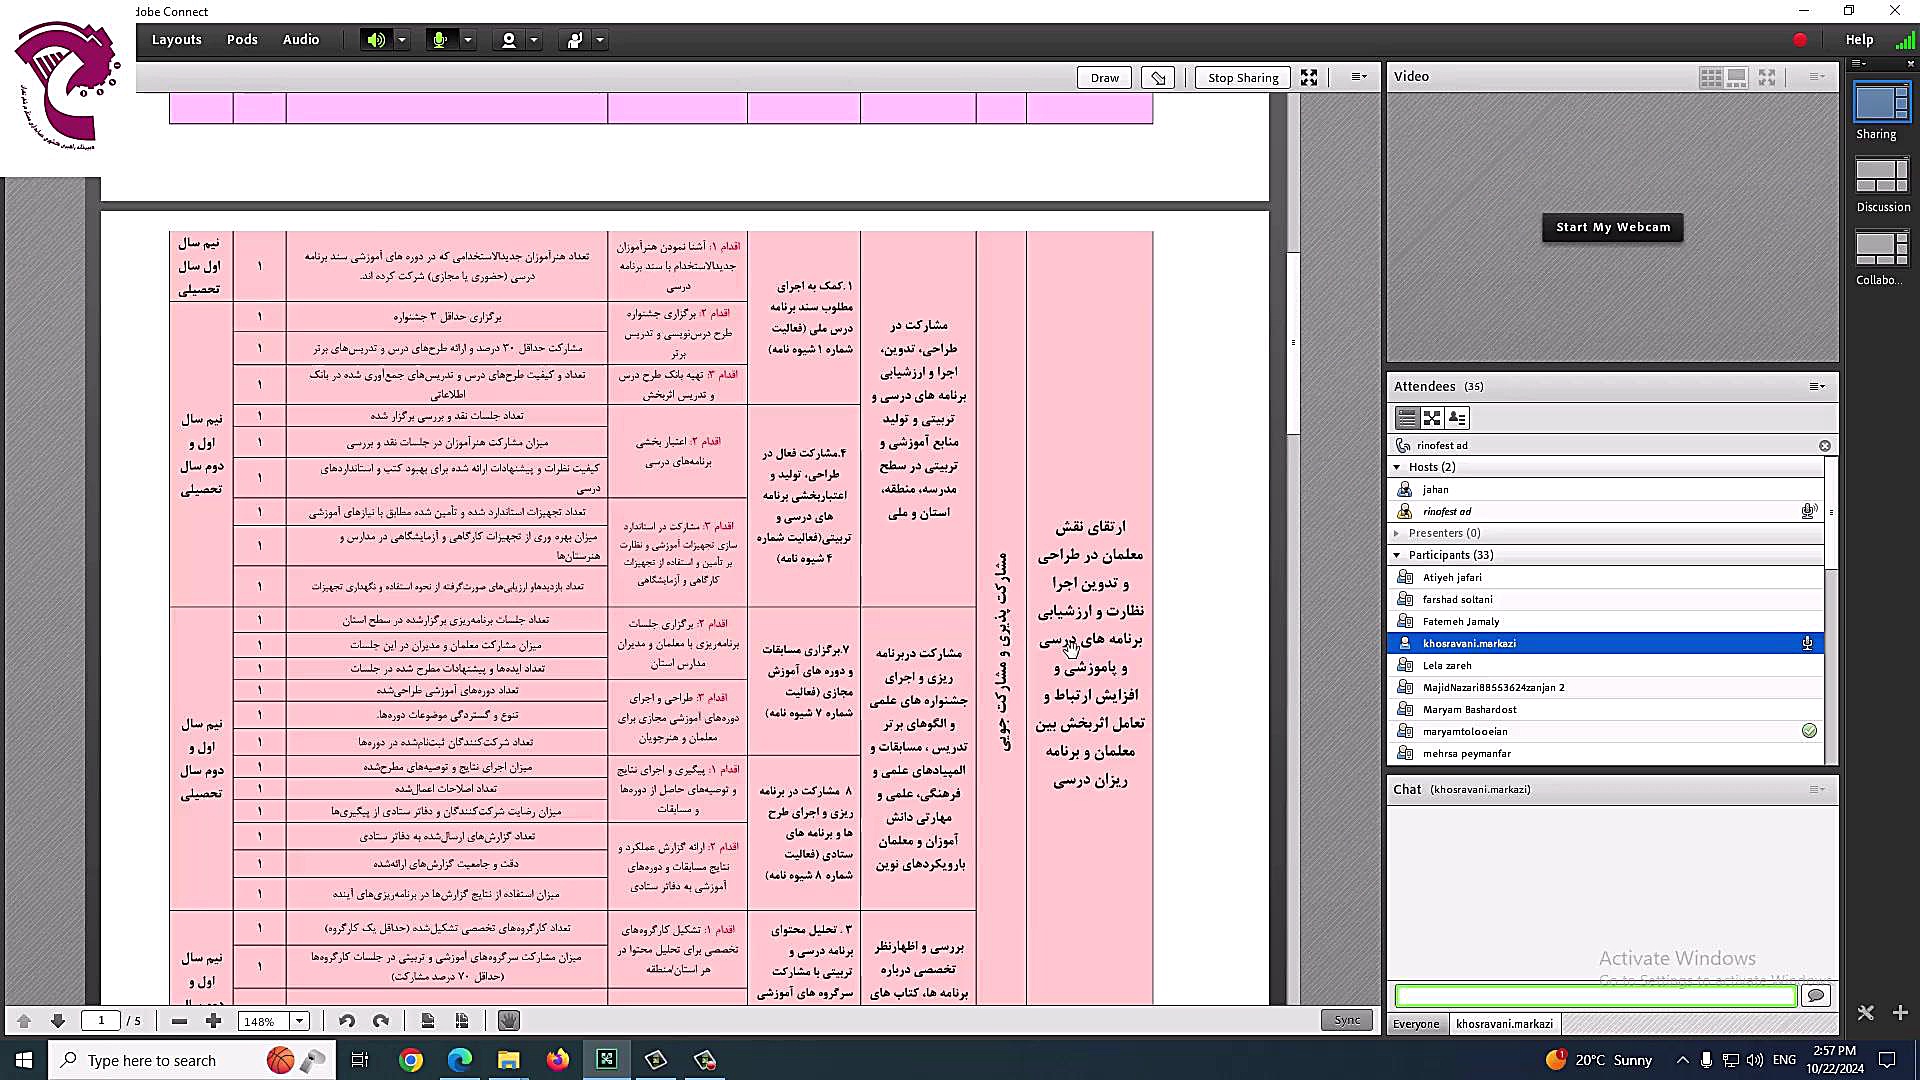The height and width of the screenshot is (1080, 1920).
Task: Open the Pods menu
Action: pyautogui.click(x=242, y=40)
